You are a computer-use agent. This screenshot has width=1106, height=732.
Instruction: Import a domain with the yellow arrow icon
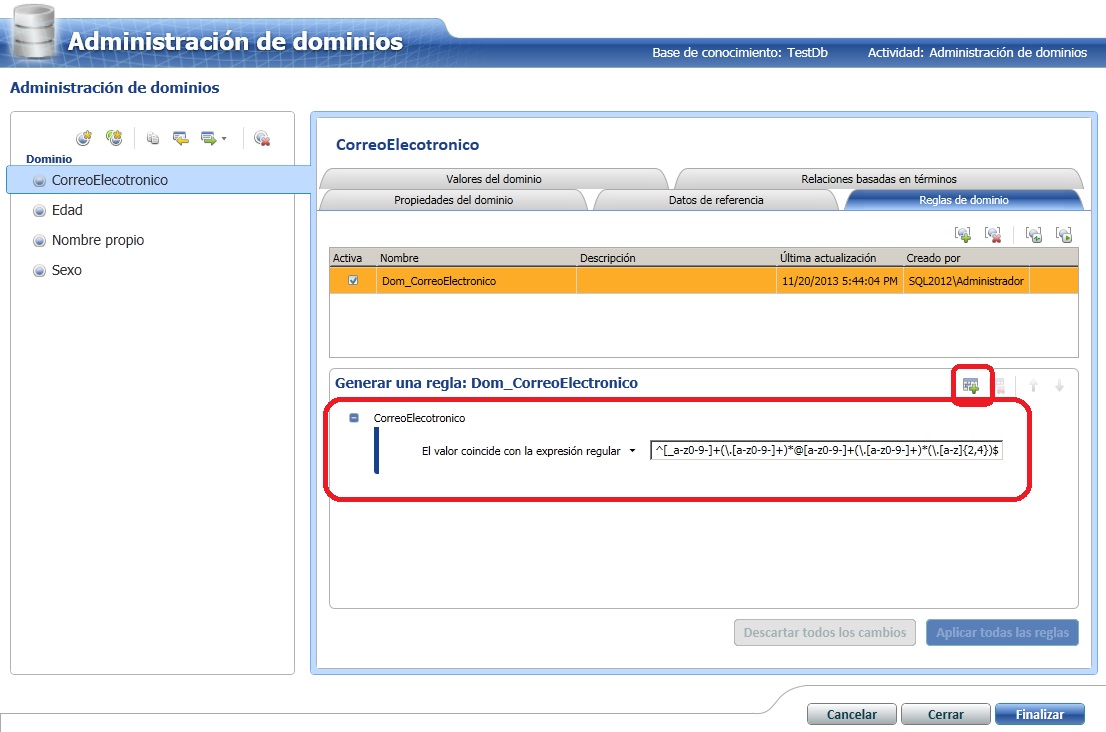[x=180, y=137]
